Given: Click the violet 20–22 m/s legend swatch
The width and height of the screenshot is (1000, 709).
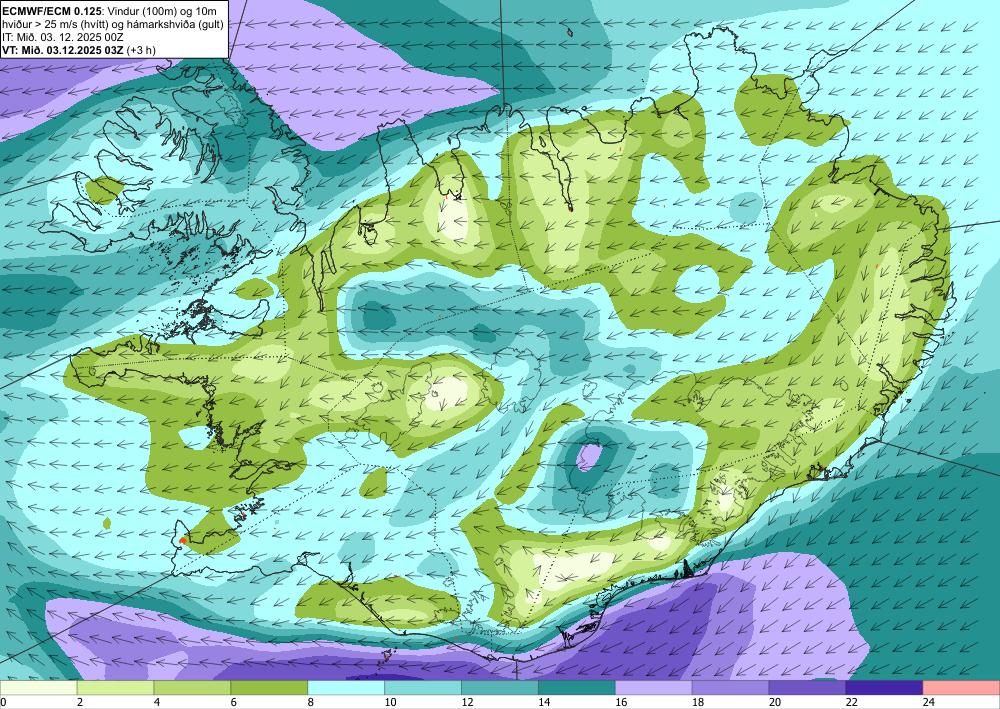Looking at the screenshot, I should (807, 688).
